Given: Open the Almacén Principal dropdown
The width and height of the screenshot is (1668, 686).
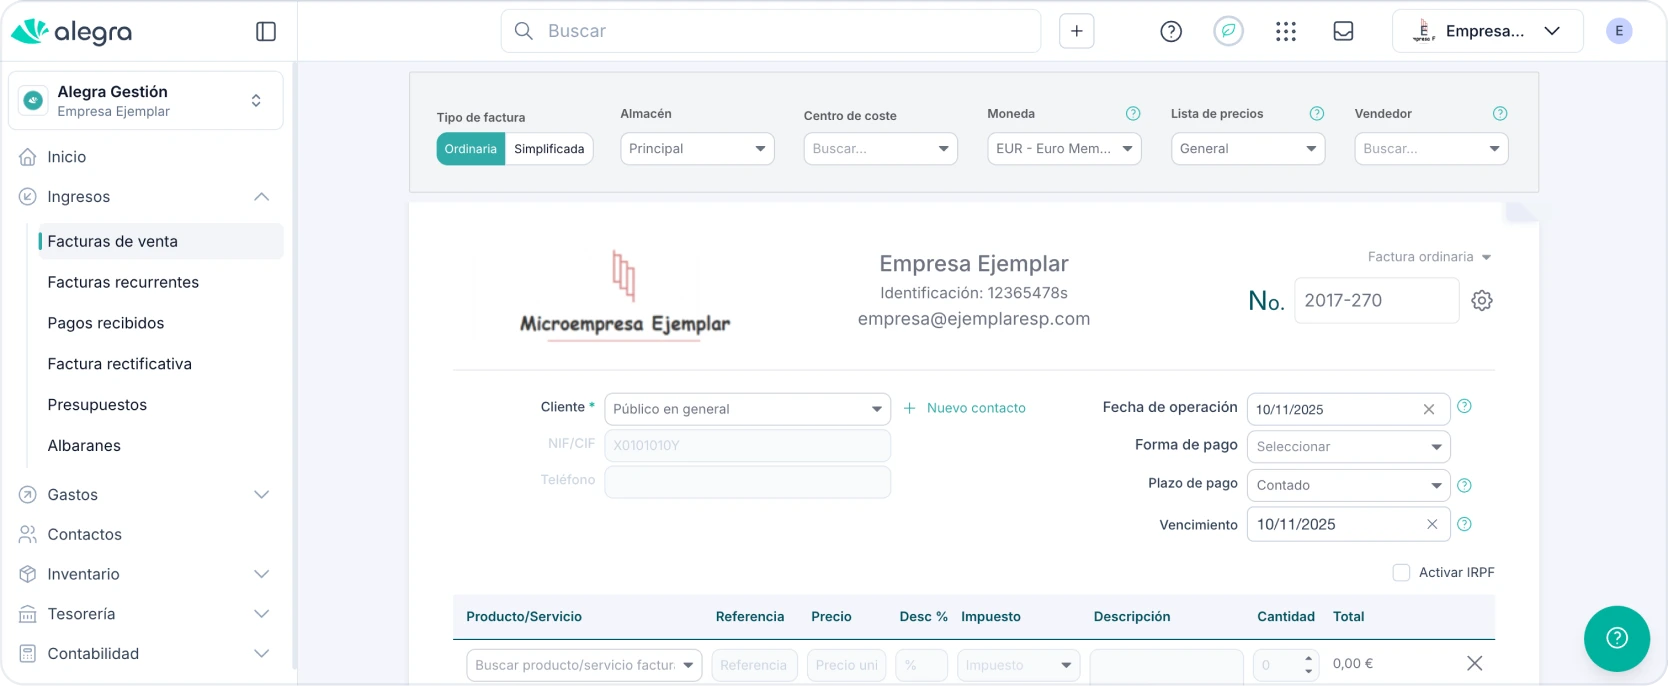Looking at the screenshot, I should 697,149.
